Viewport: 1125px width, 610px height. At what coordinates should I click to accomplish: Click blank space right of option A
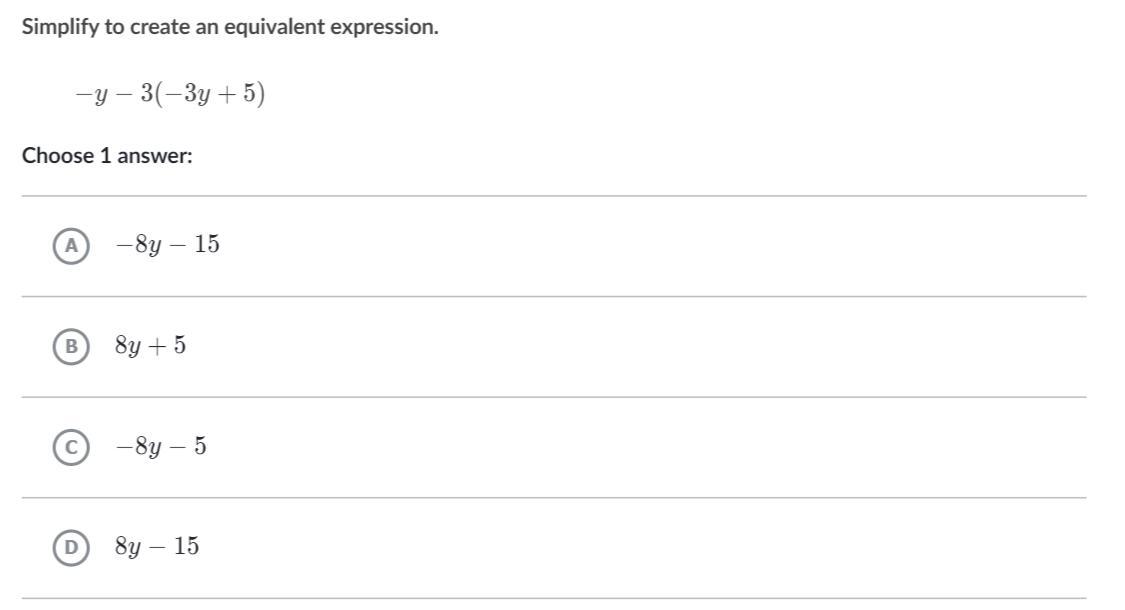650,245
